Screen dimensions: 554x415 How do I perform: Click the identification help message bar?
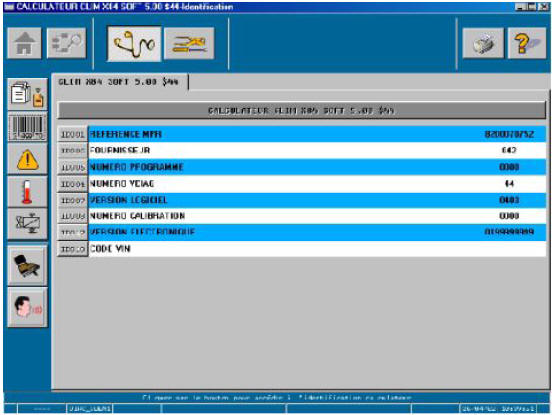[x=277, y=398]
